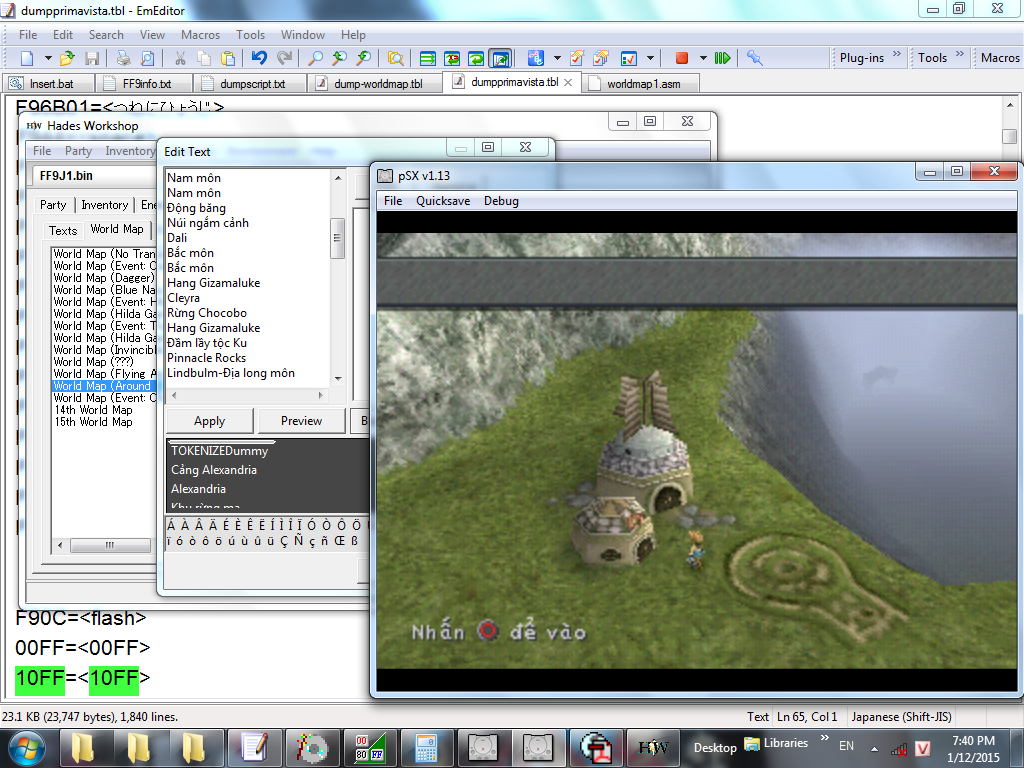1024x768 pixels.
Task: Toggle Wrap by Window icon
Action: tap(476, 58)
